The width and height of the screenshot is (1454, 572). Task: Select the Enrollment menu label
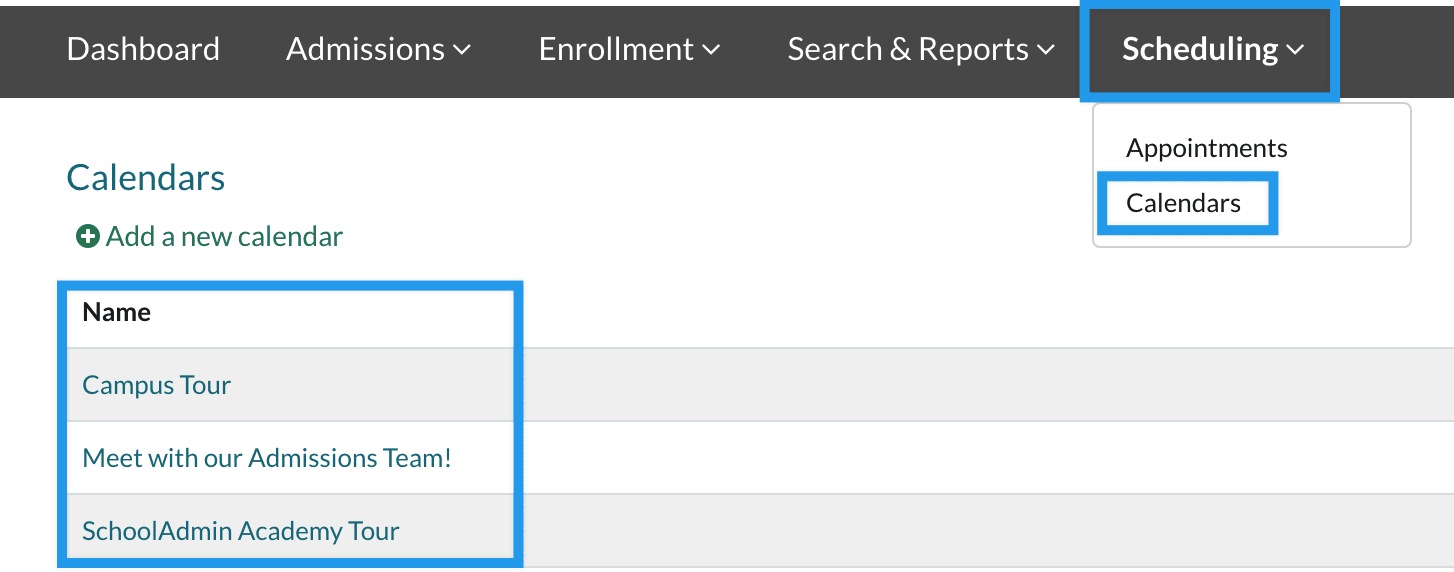point(616,49)
